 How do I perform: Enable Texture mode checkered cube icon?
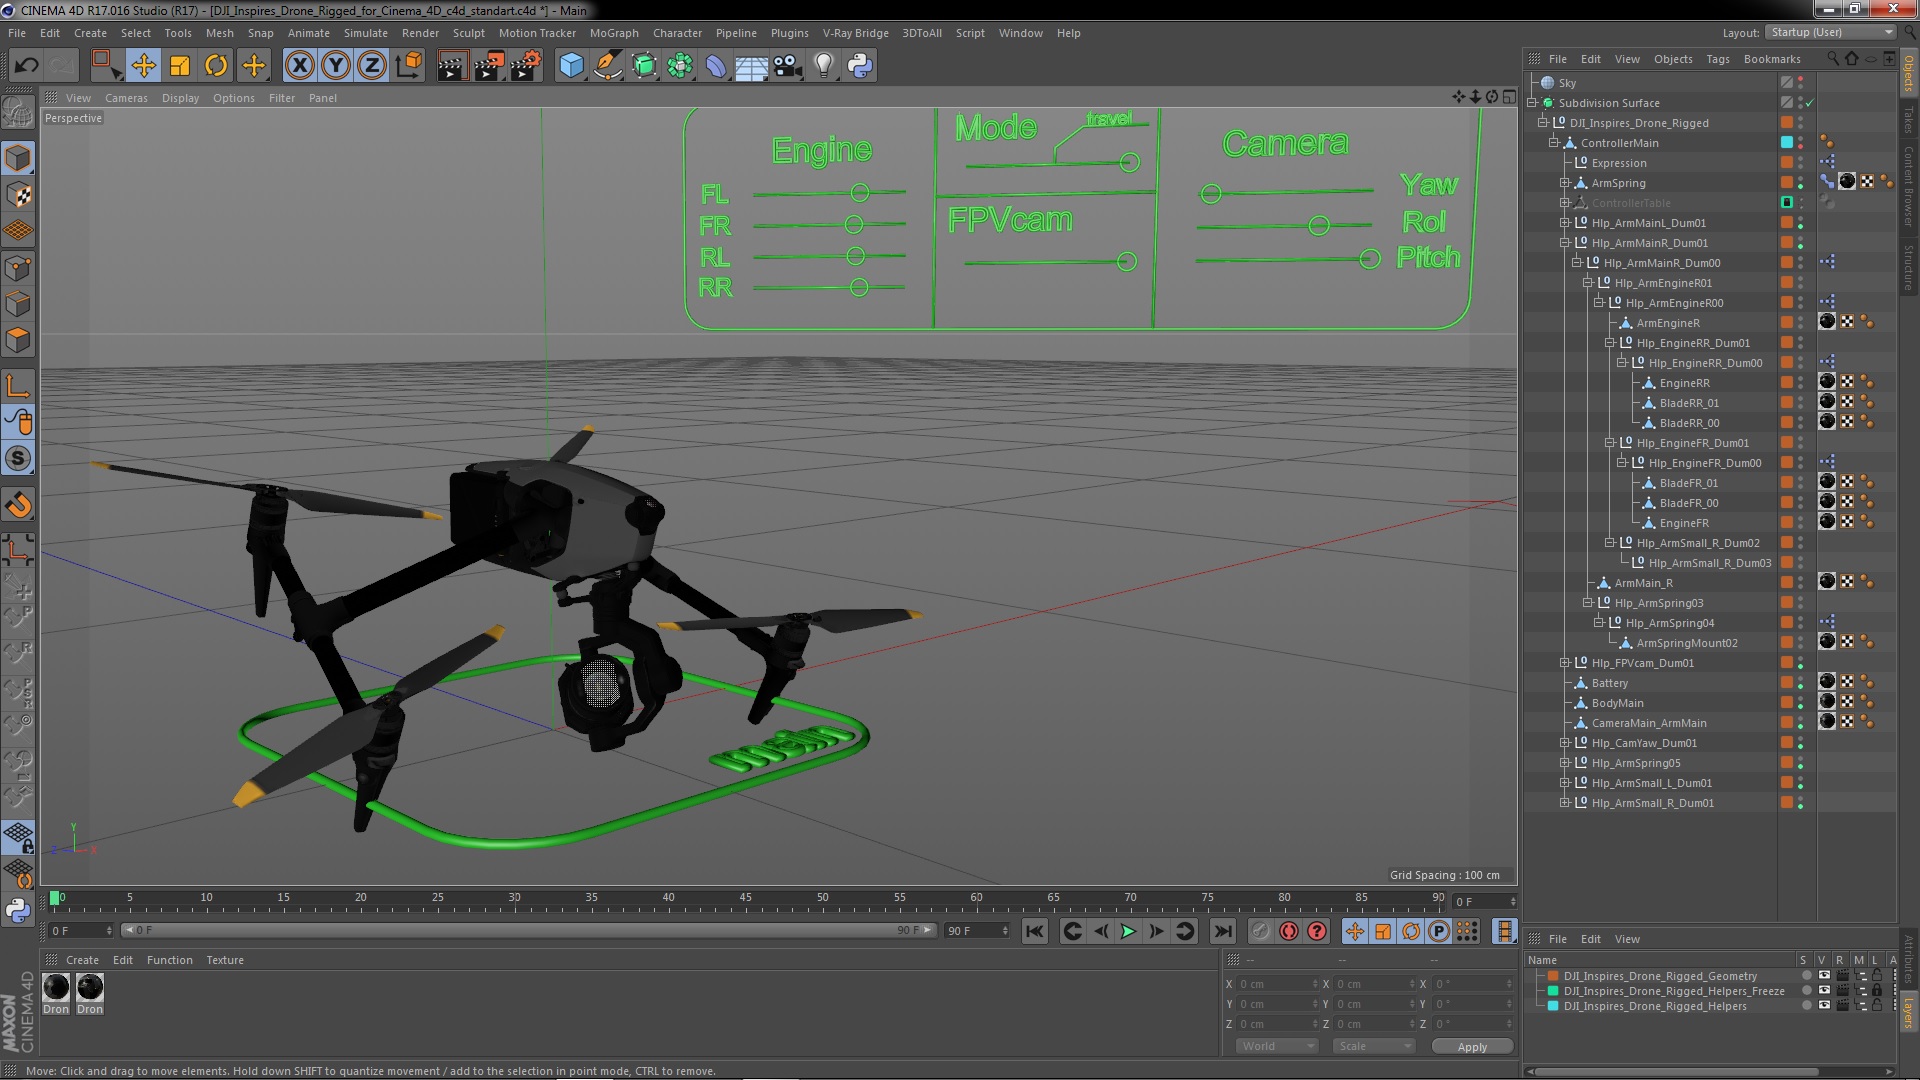pos(18,194)
